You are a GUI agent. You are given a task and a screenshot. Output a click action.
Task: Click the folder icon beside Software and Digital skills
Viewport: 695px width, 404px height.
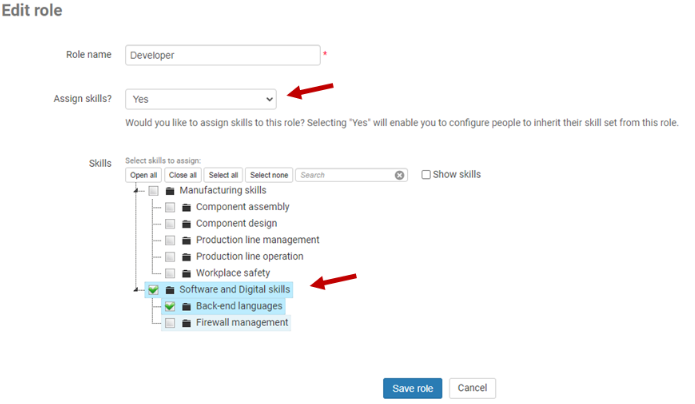point(170,290)
